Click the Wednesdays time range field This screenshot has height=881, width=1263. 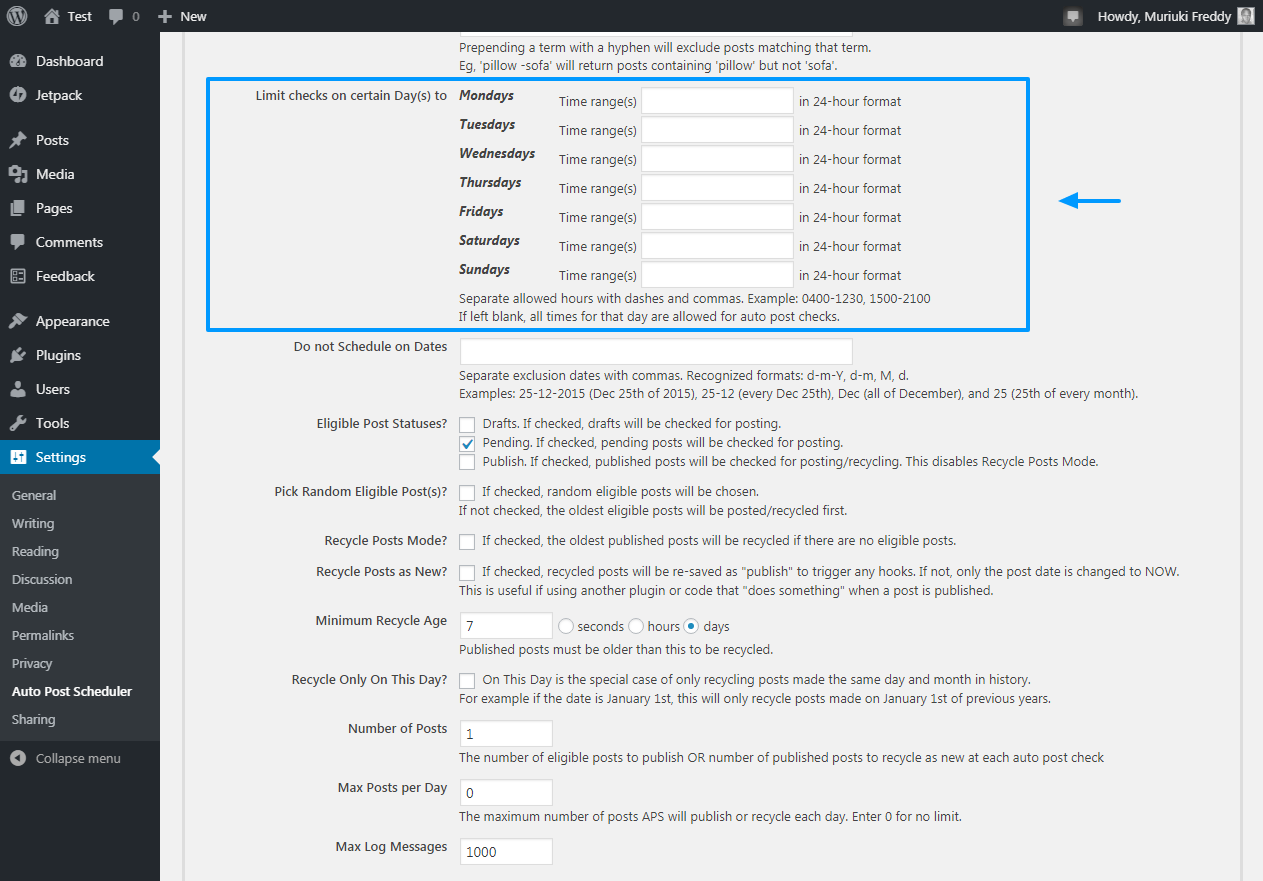(717, 159)
